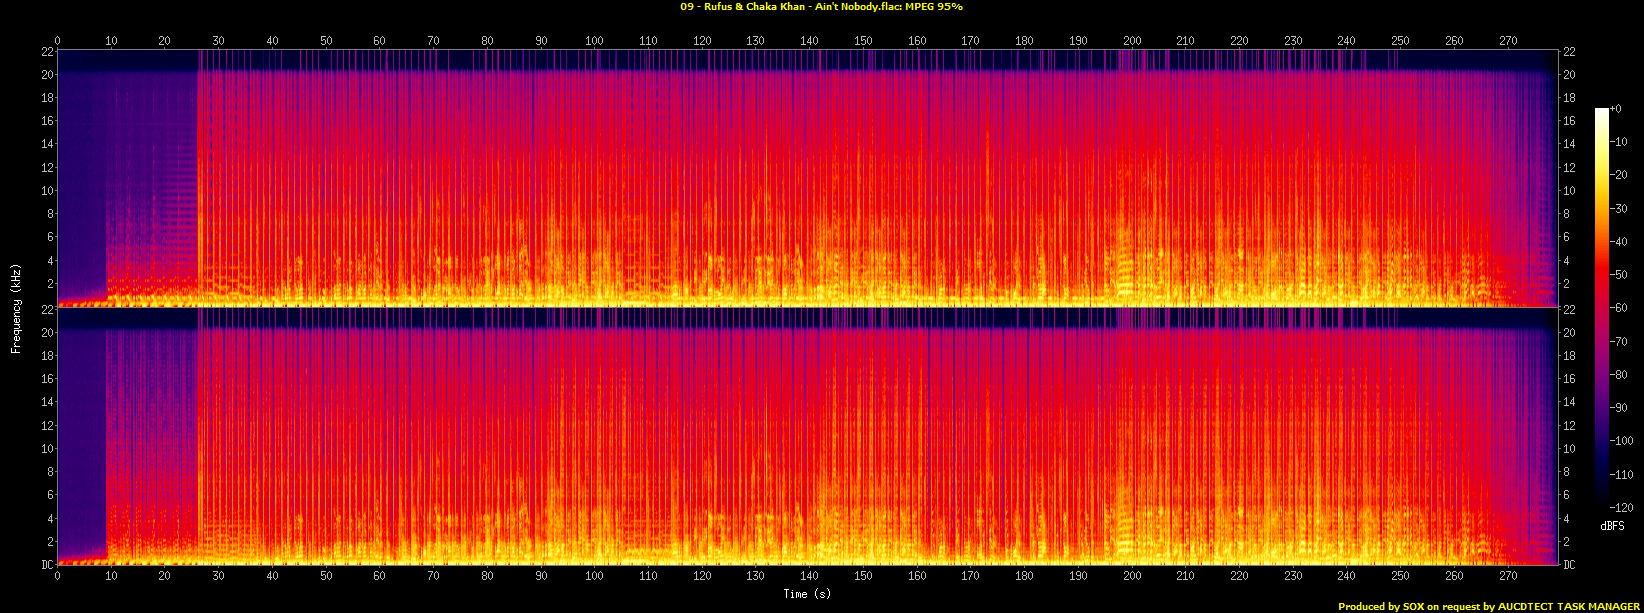The image size is (1644, 613).
Task: Click the "100" tick on the top time axis
Action: coord(595,41)
